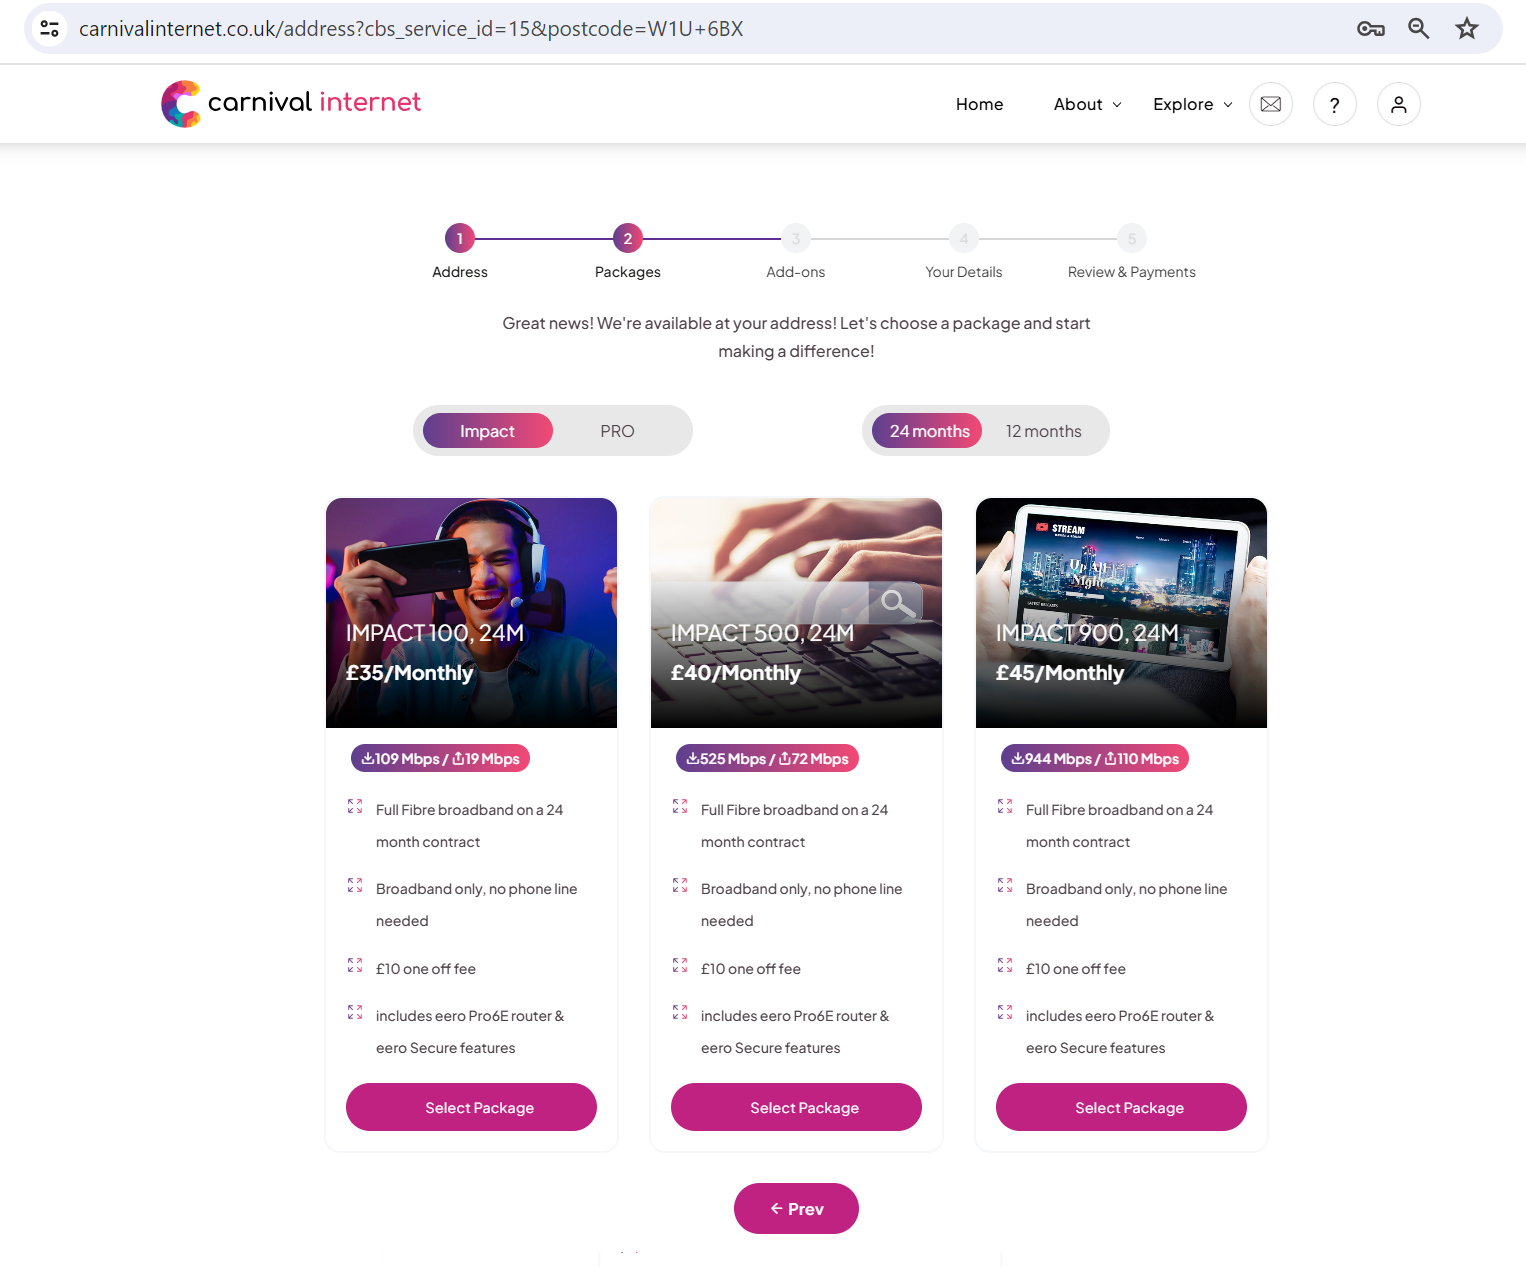Click the Prev button
1526x1267 pixels.
(796, 1208)
